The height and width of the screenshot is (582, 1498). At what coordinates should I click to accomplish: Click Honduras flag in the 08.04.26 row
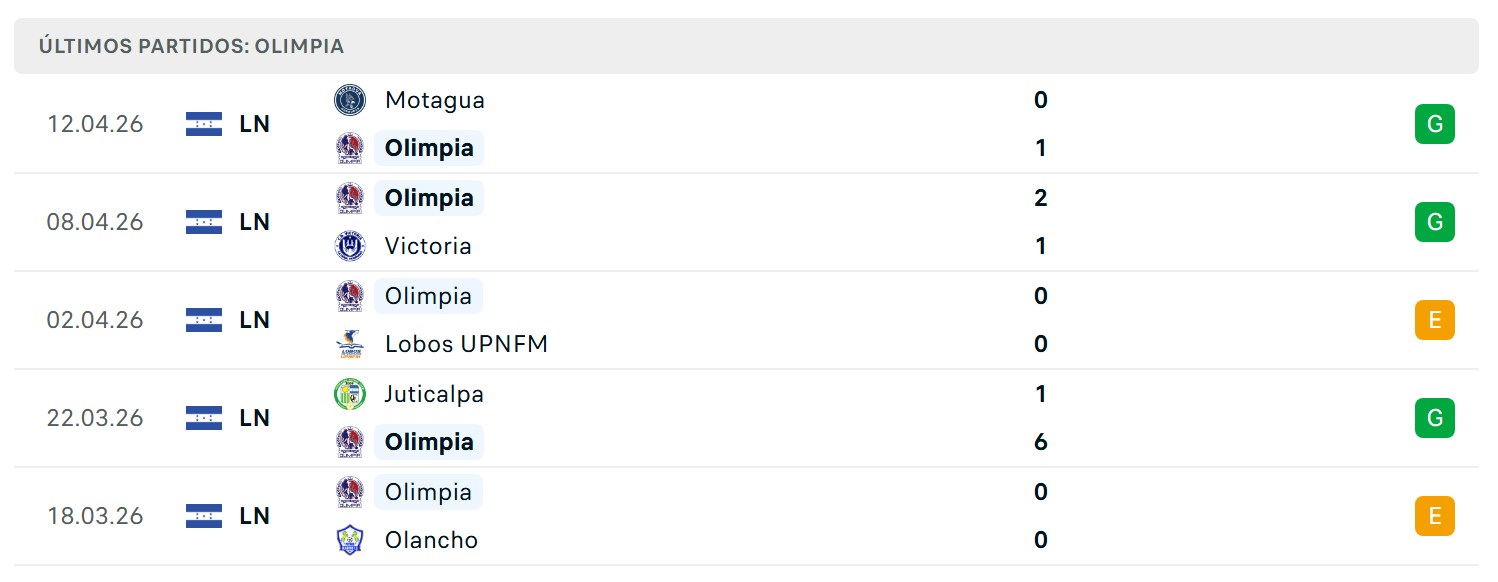pyautogui.click(x=204, y=222)
